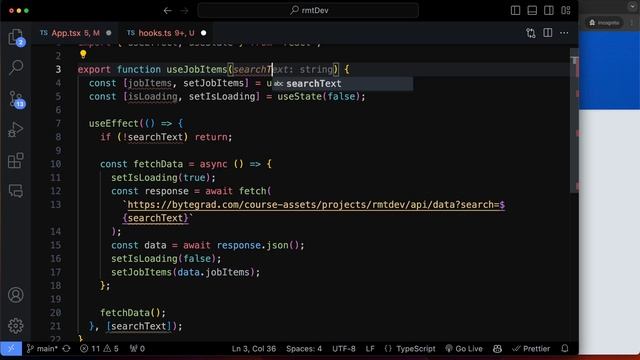
Task: Open the notifications bell
Action: (x=565, y=349)
